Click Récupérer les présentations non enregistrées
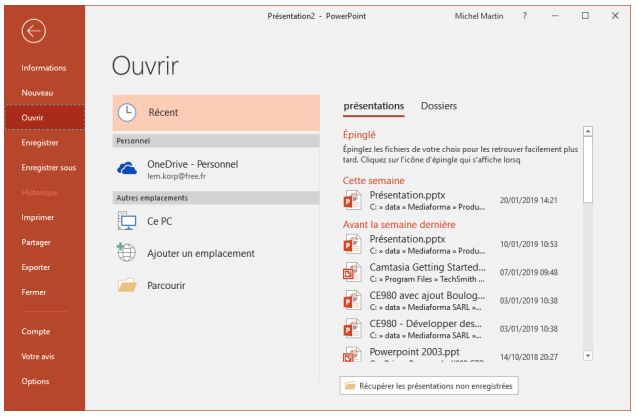The height and width of the screenshot is (417, 637). [x=430, y=385]
